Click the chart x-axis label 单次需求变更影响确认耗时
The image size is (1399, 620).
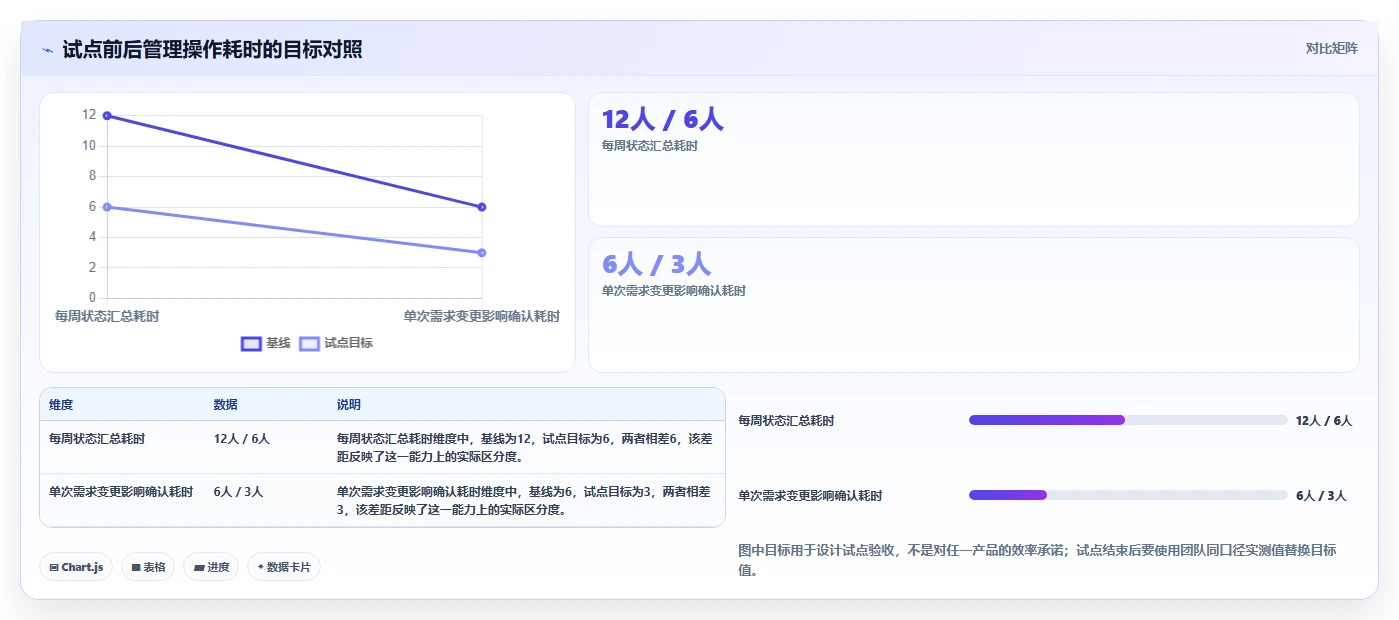482,316
